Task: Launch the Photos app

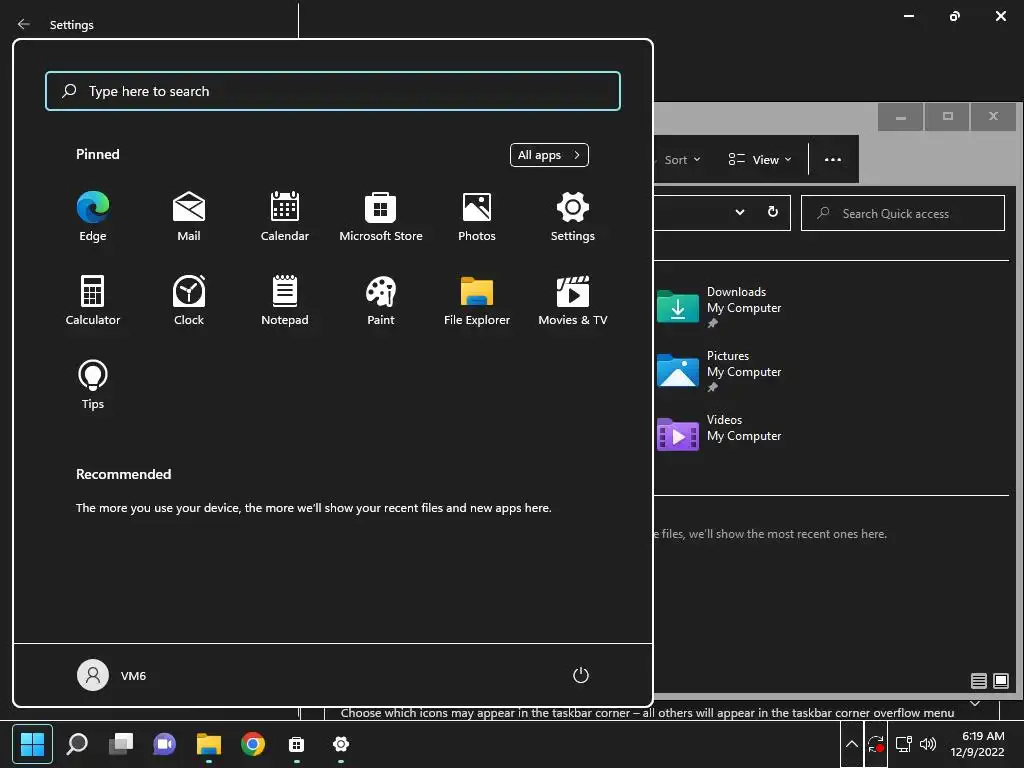Action: [x=477, y=217]
